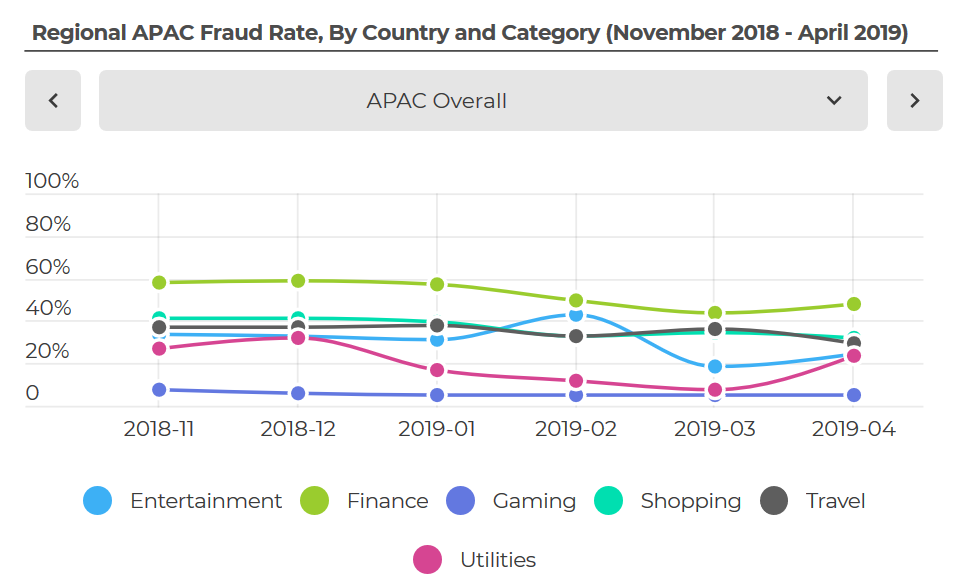Click the Travel legend dark circle
Screen dimensions: 954x587
click(x=775, y=501)
